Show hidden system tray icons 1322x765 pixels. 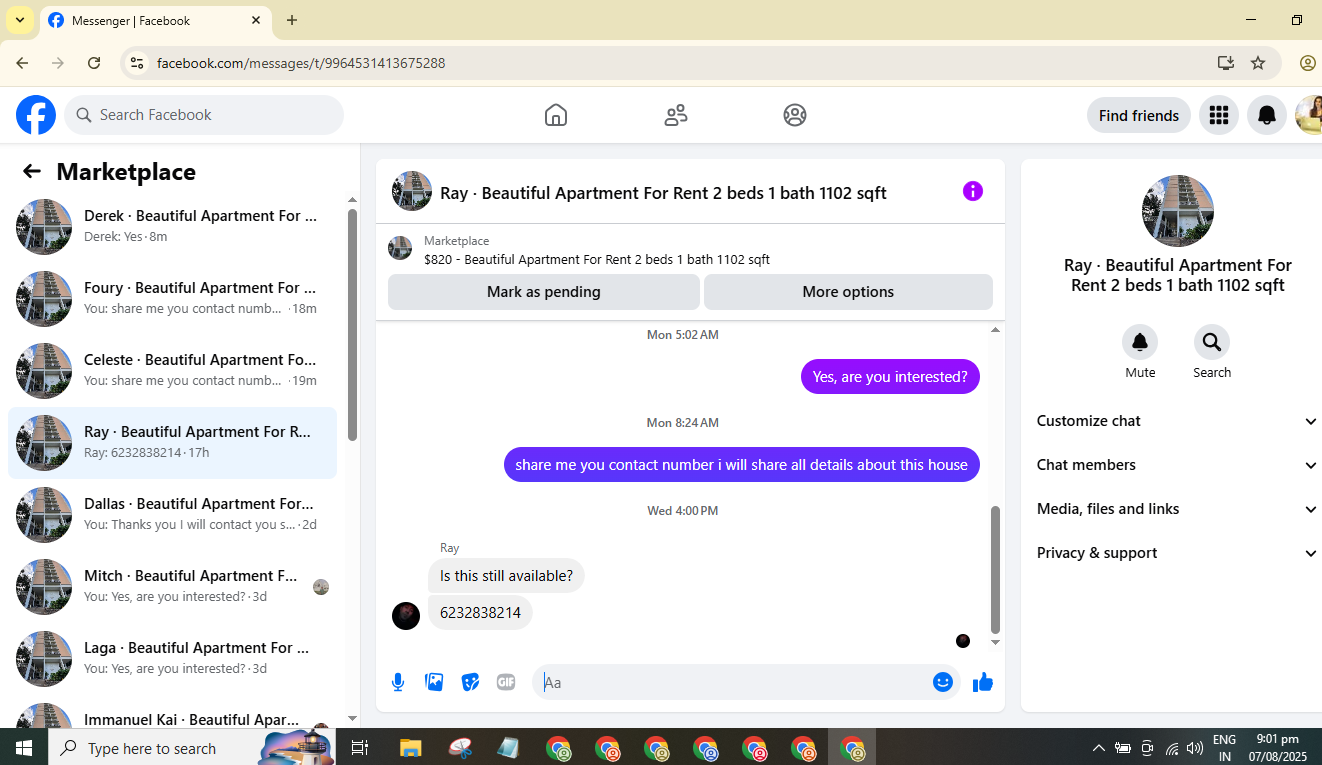(1098, 748)
